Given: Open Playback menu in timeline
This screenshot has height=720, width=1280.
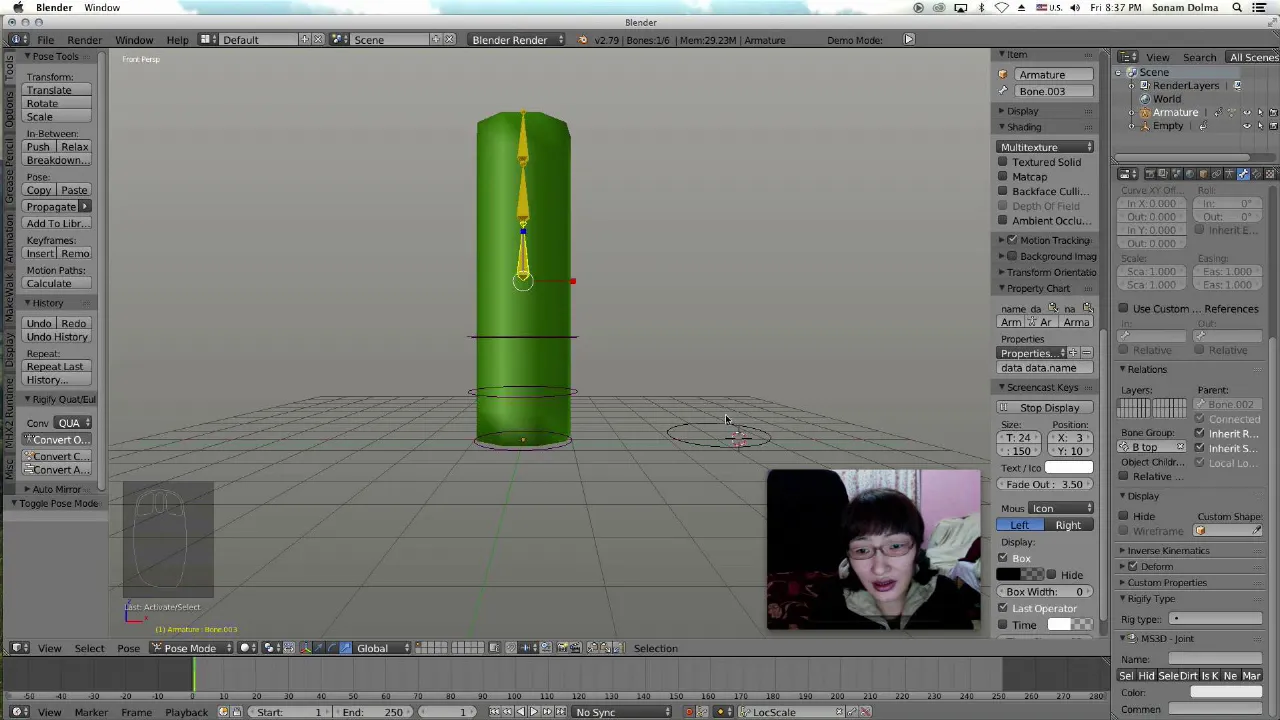Looking at the screenshot, I should pyautogui.click(x=186, y=712).
